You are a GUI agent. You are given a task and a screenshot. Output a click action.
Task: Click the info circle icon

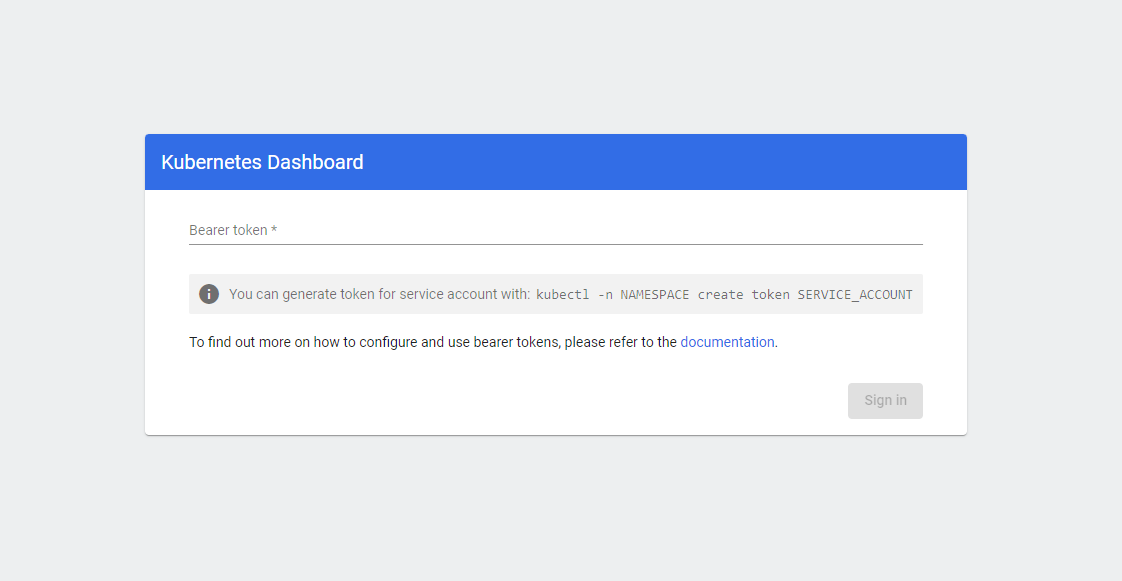(x=209, y=294)
